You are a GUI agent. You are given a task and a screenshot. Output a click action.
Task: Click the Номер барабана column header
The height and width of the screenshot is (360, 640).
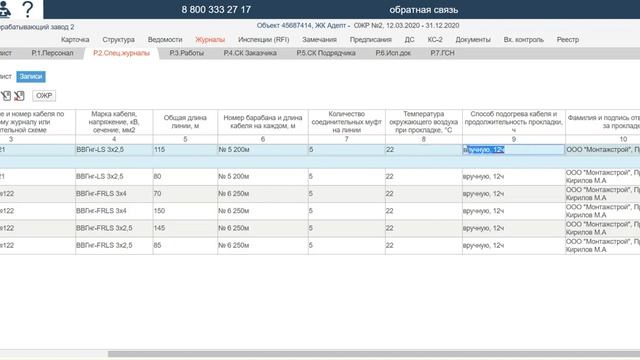[x=262, y=122]
